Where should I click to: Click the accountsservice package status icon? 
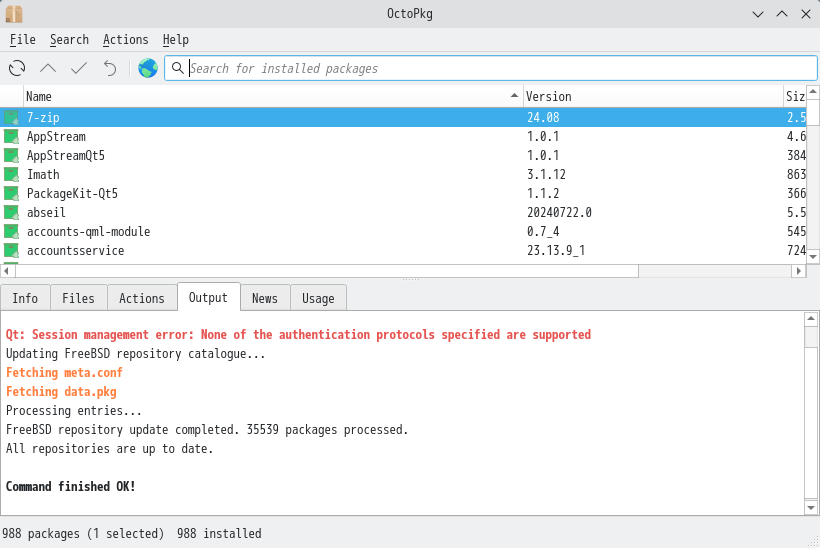(12, 250)
